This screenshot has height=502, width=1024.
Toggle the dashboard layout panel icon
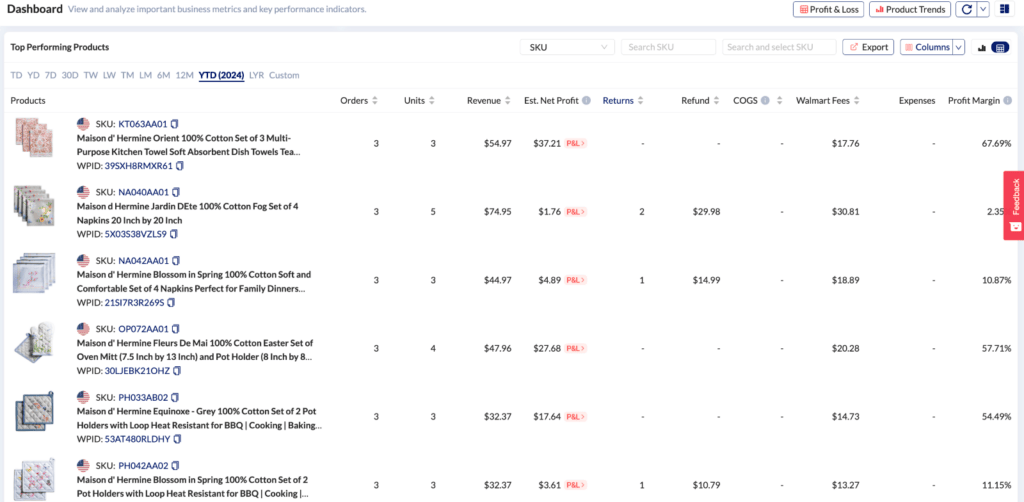pos(1004,9)
